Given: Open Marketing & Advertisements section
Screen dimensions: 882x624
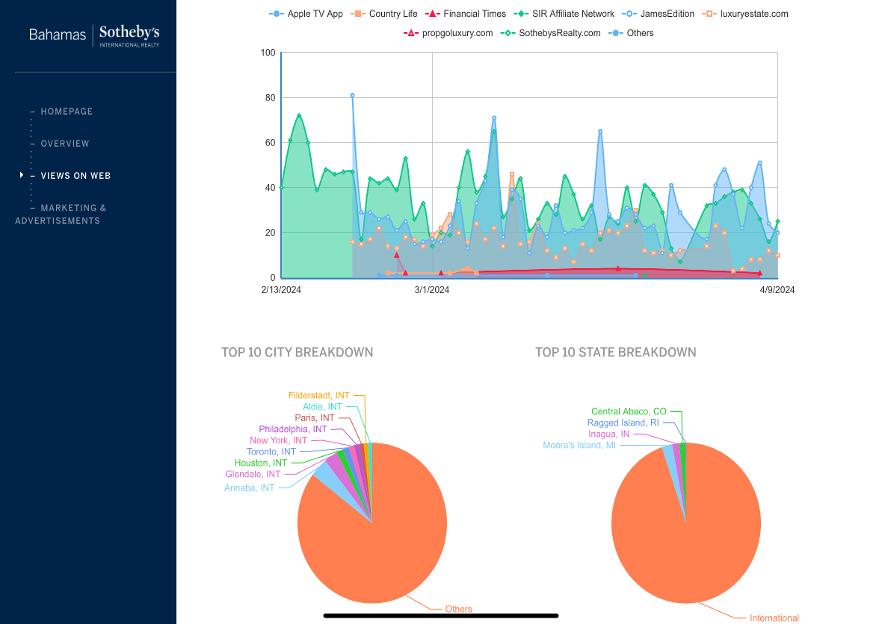Looking at the screenshot, I should pyautogui.click(x=61, y=214).
